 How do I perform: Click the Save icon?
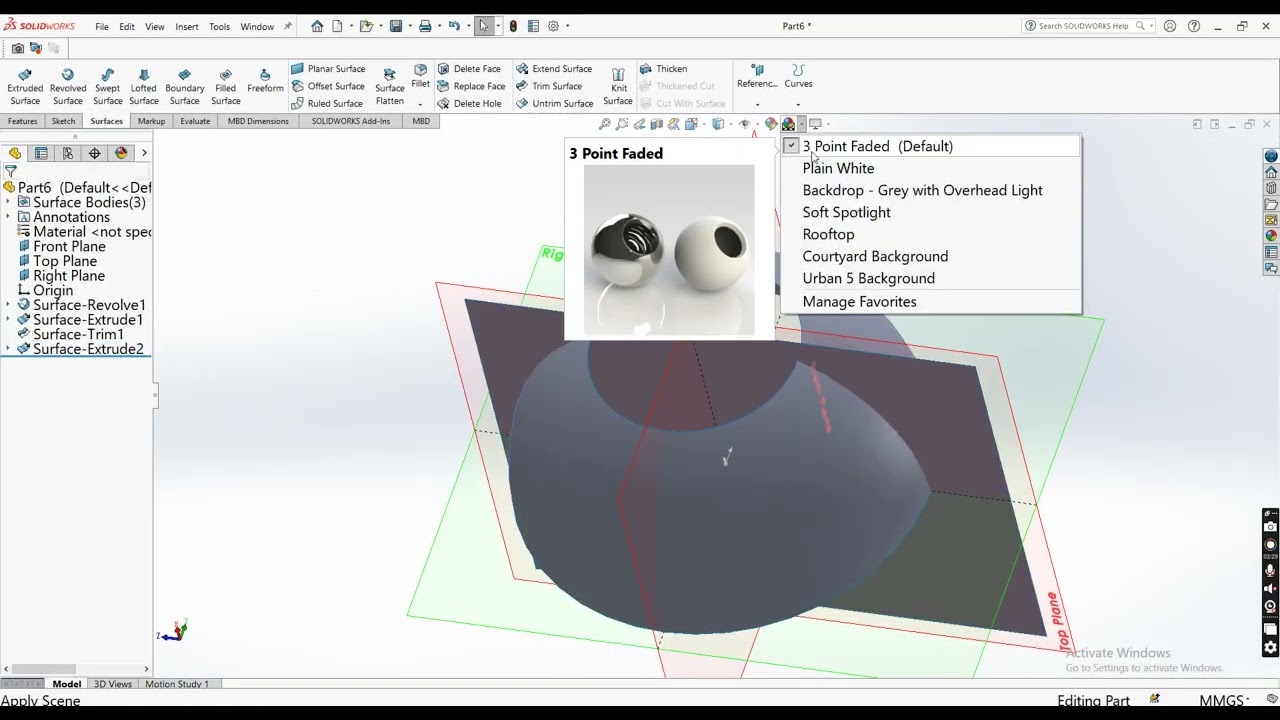[x=396, y=26]
